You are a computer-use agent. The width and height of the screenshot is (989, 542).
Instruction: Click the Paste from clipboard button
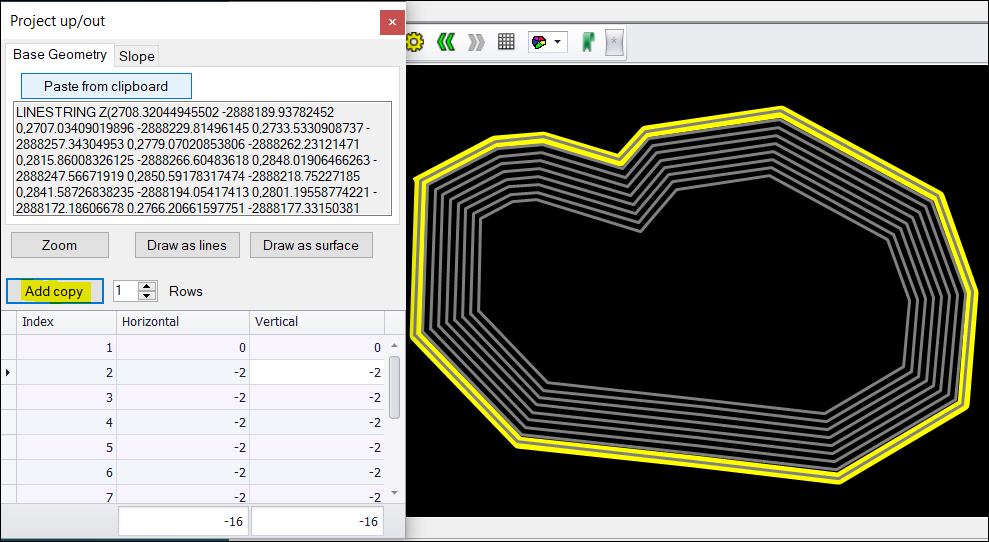tap(105, 86)
